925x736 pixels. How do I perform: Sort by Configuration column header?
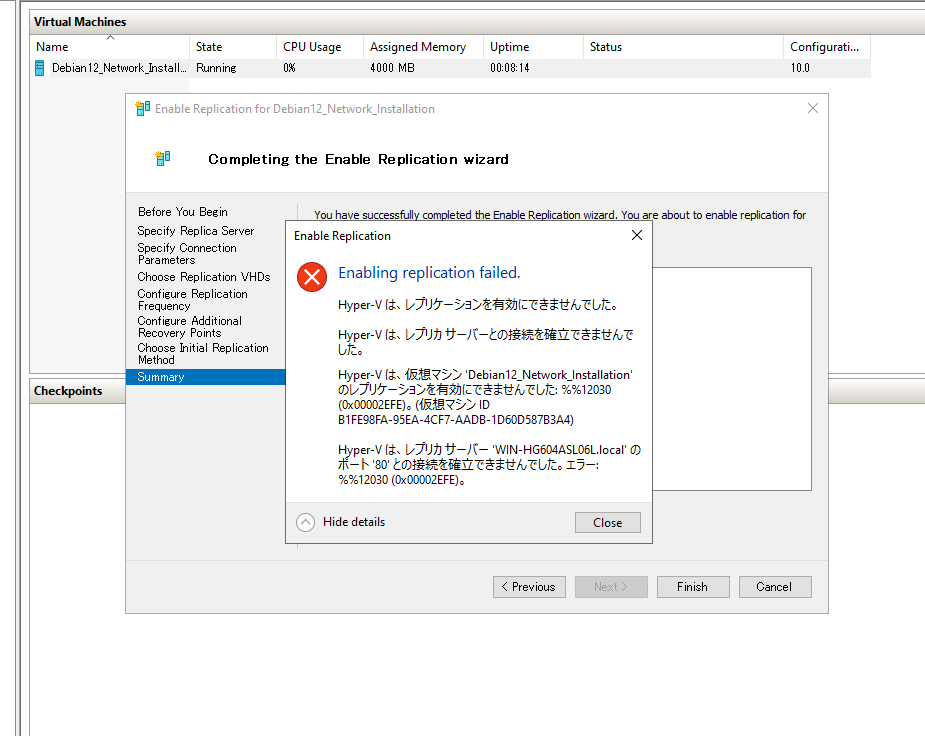(827, 47)
